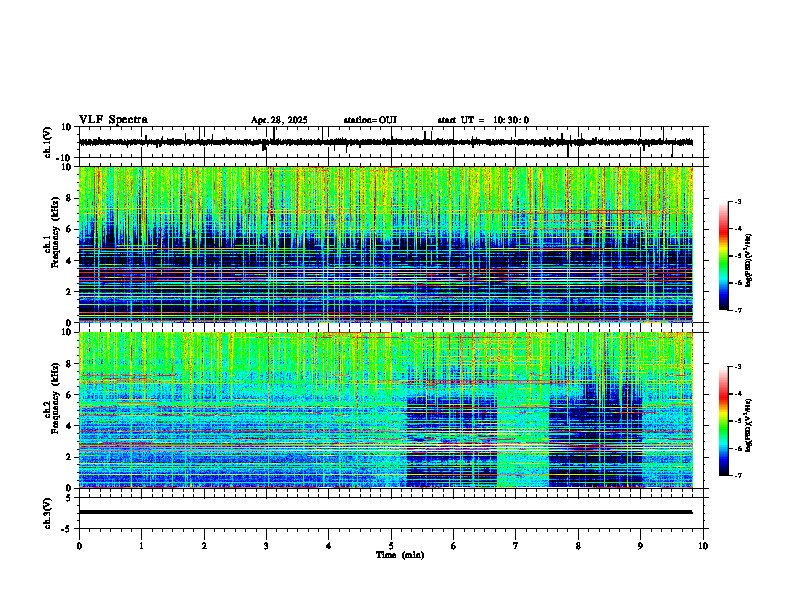Click the "0" tick on the Time axis
Screen dimensions: 792x612
tap(79, 546)
